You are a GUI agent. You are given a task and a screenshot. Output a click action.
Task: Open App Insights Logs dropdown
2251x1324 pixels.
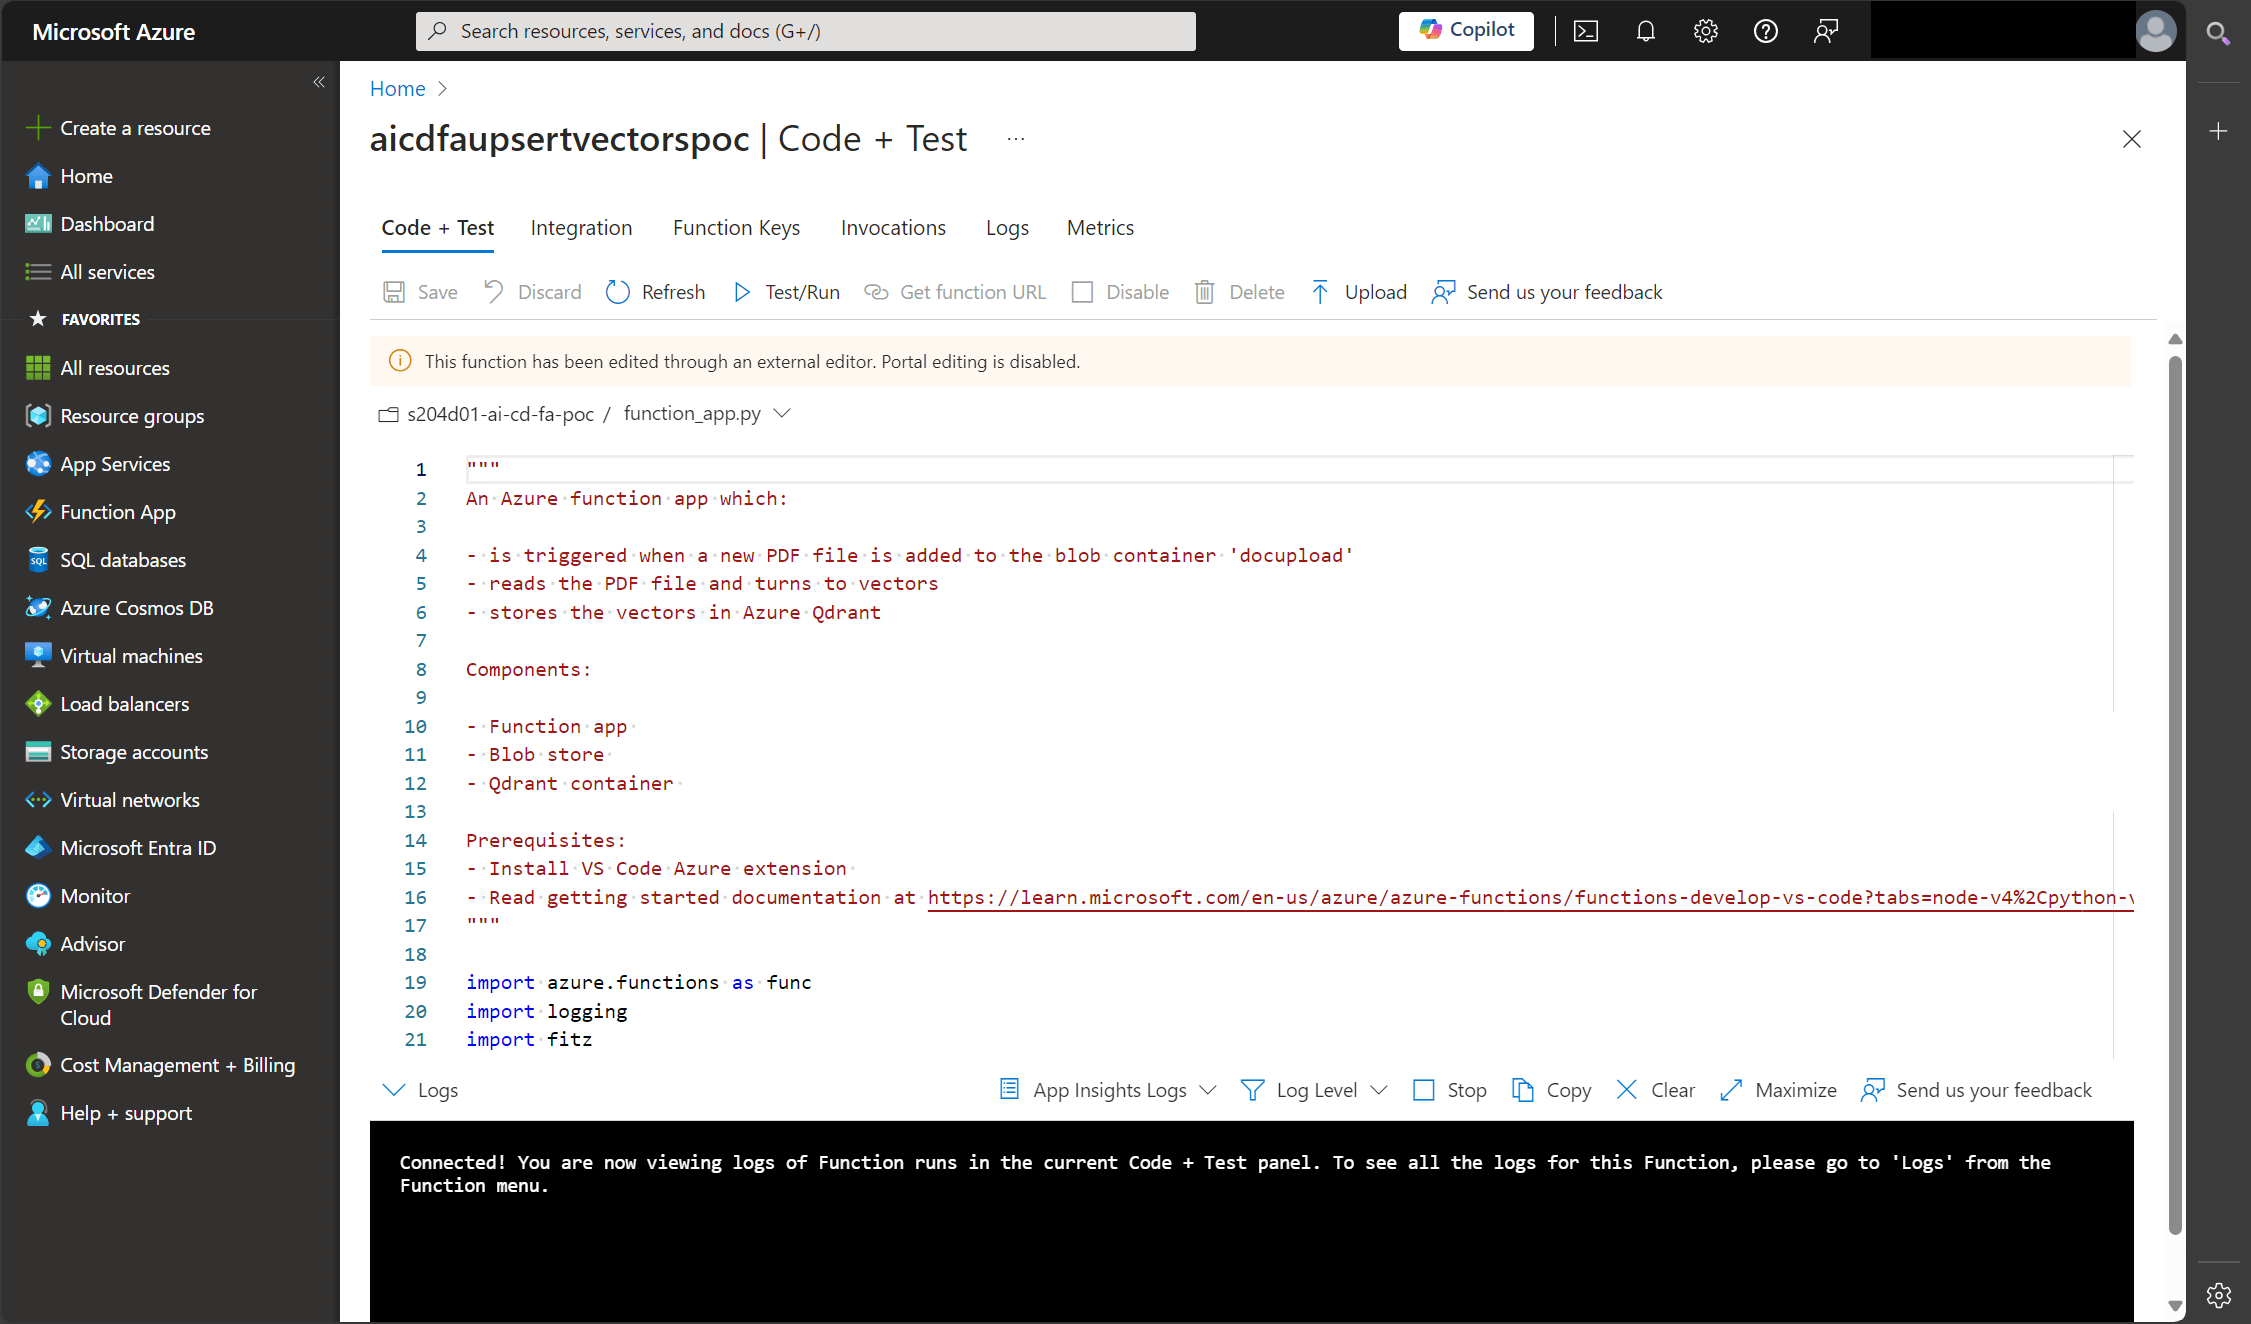coord(1108,1090)
